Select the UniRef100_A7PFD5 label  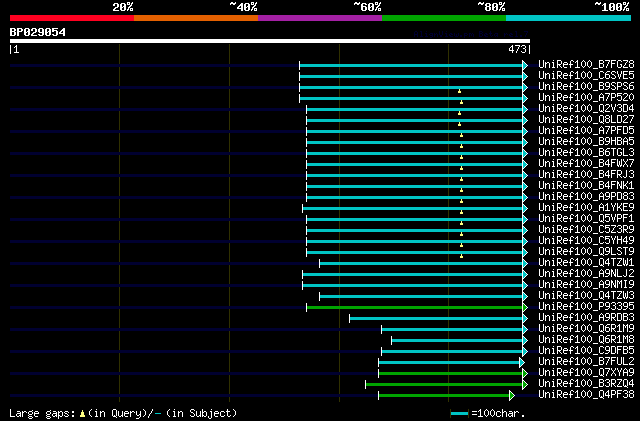coord(586,131)
